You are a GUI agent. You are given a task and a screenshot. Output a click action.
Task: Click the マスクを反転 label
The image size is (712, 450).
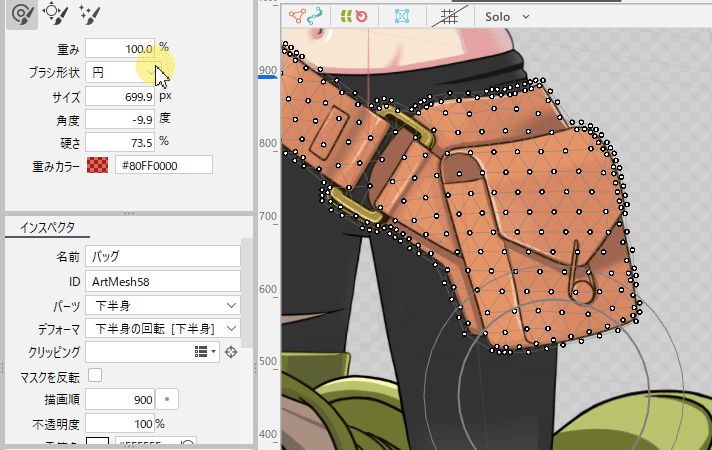point(50,377)
